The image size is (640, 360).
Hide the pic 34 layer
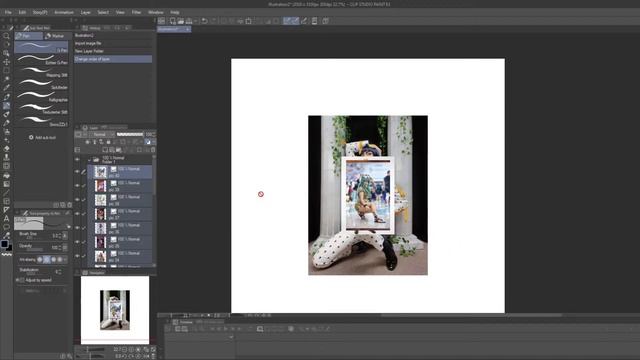pyautogui.click(x=77, y=256)
